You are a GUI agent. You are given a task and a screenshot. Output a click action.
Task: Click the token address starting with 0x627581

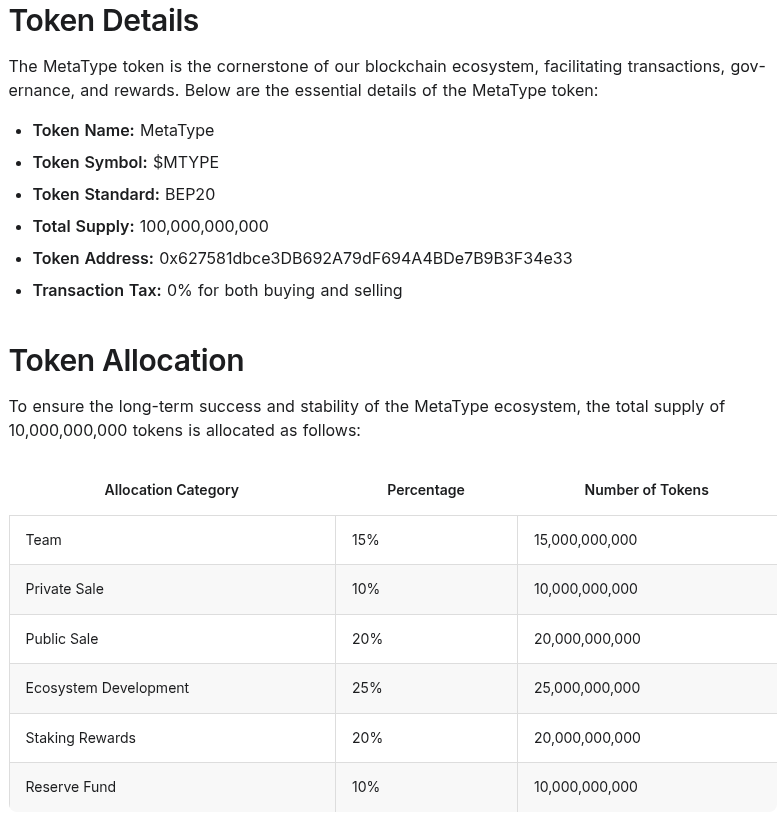point(365,258)
